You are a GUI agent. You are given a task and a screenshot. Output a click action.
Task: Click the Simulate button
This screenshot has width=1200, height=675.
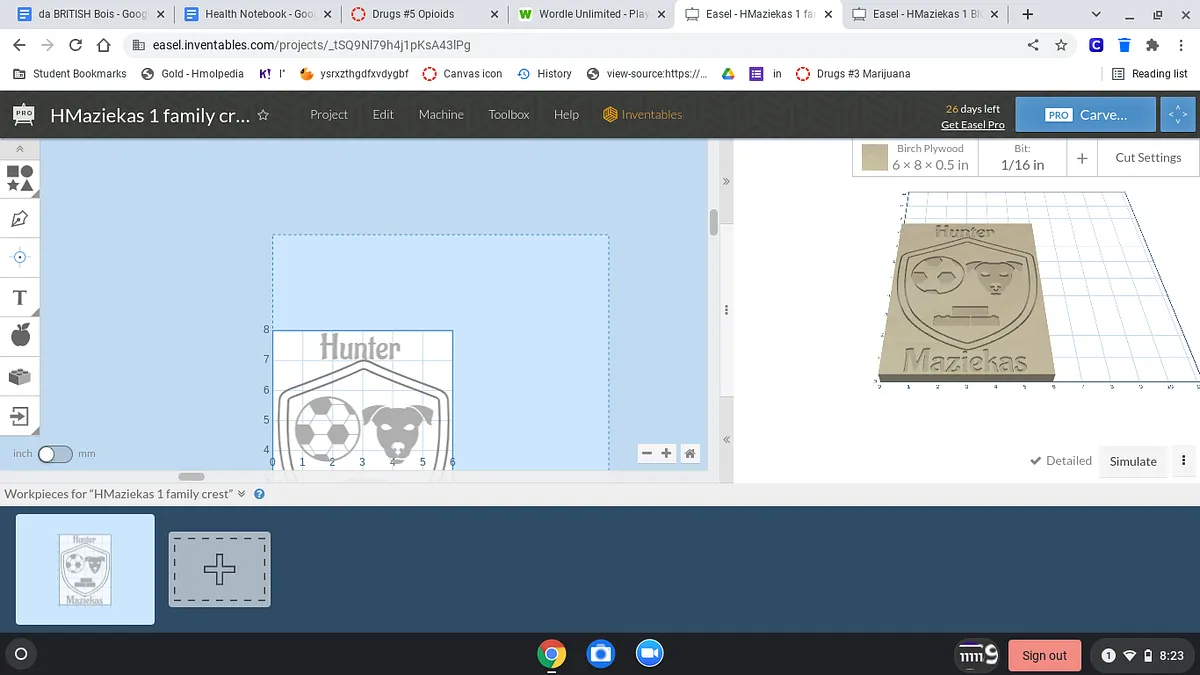pyautogui.click(x=1132, y=461)
